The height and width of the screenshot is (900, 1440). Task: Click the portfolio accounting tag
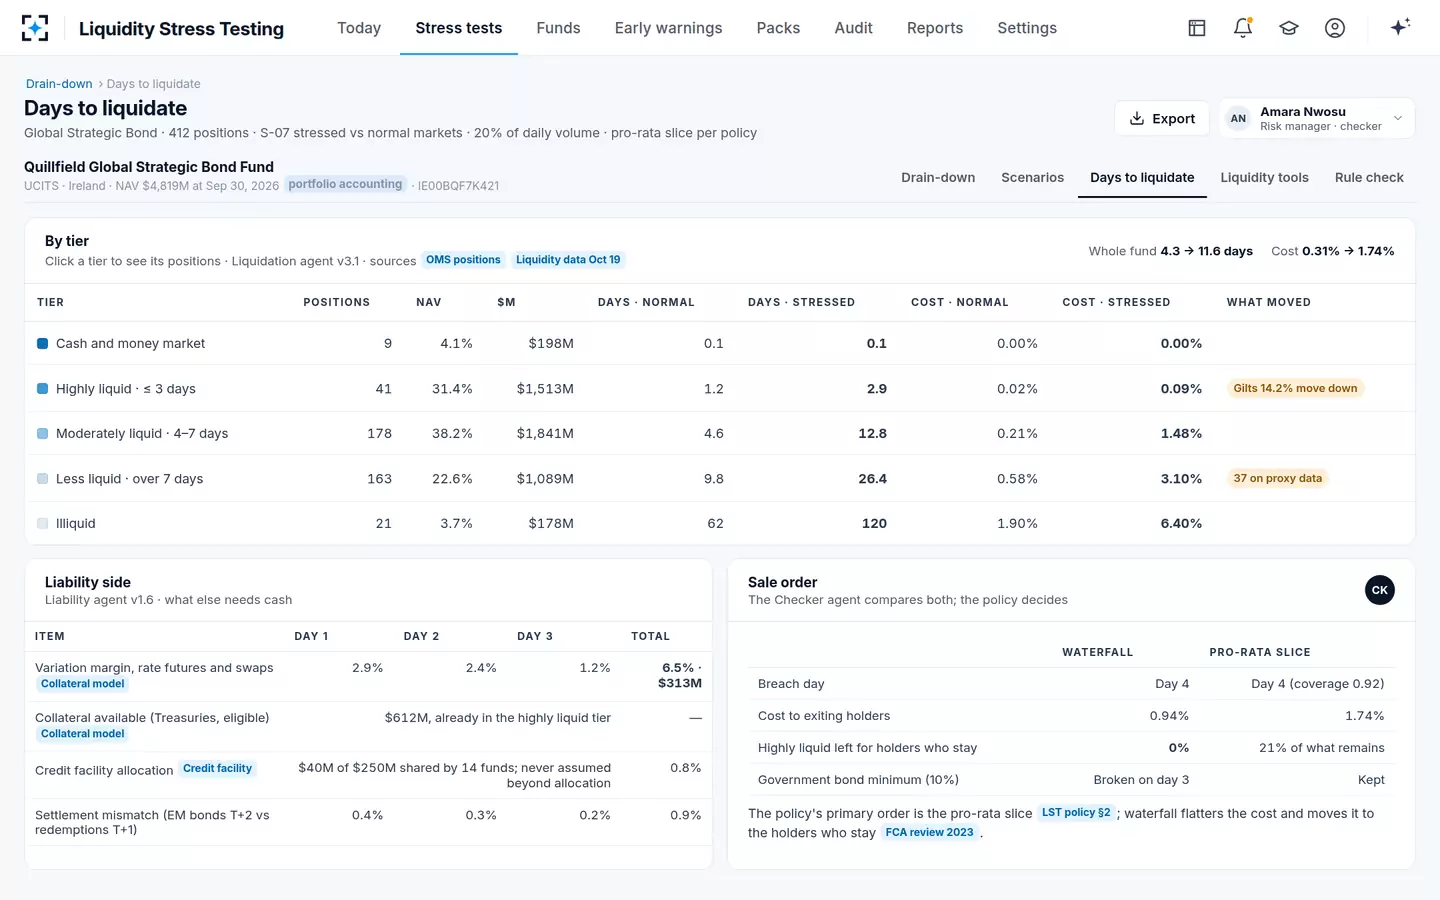tap(345, 184)
